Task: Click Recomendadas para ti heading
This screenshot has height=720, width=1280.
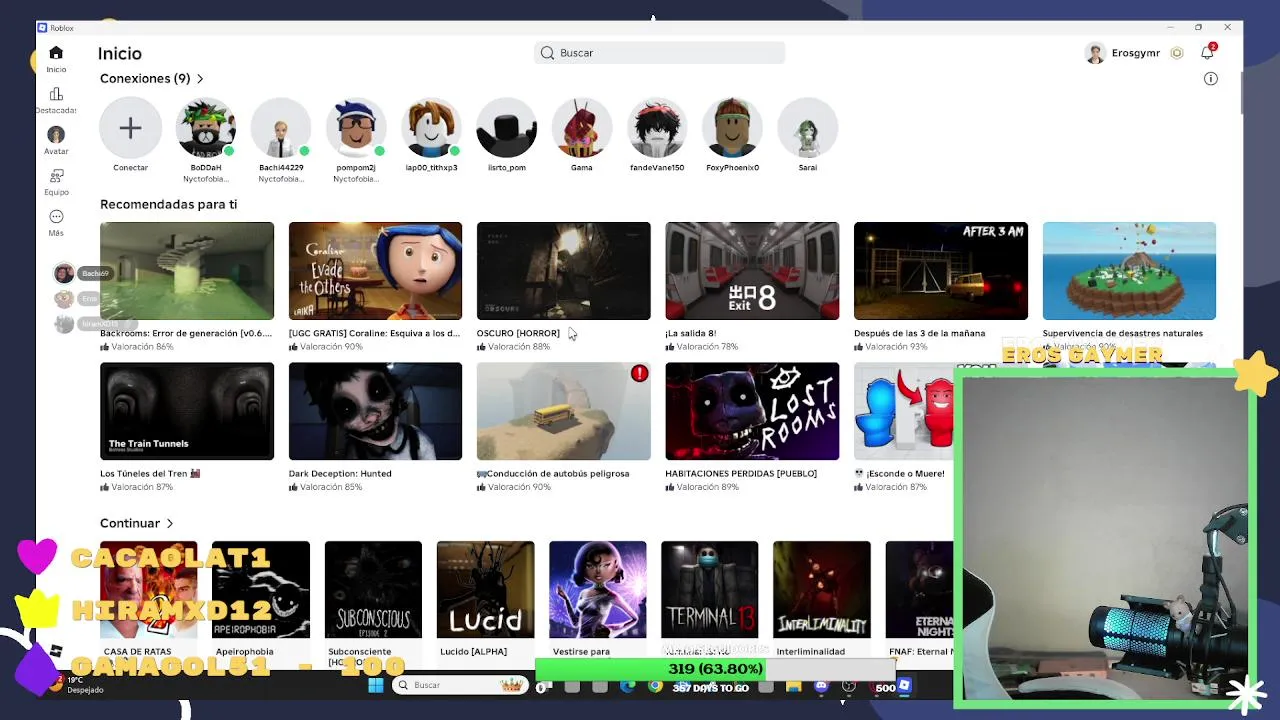Action: [168, 204]
